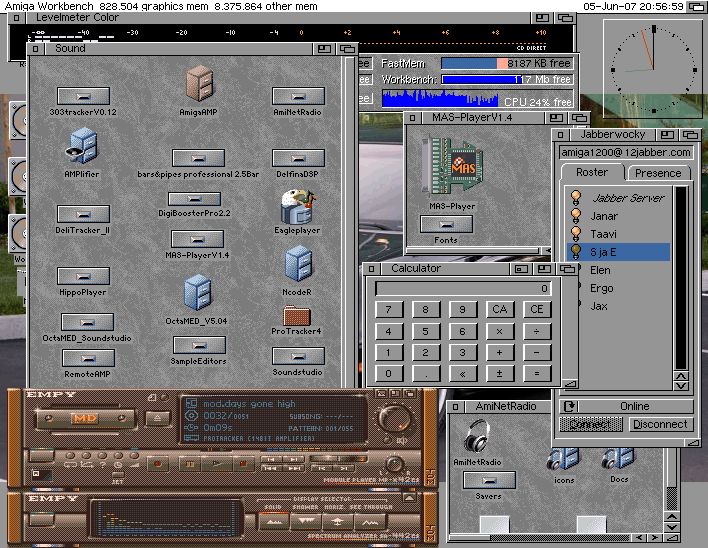This screenshot has height=548, width=708.
Task: Select the DelfinaDSP drawer icon
Action: pyautogui.click(x=298, y=158)
